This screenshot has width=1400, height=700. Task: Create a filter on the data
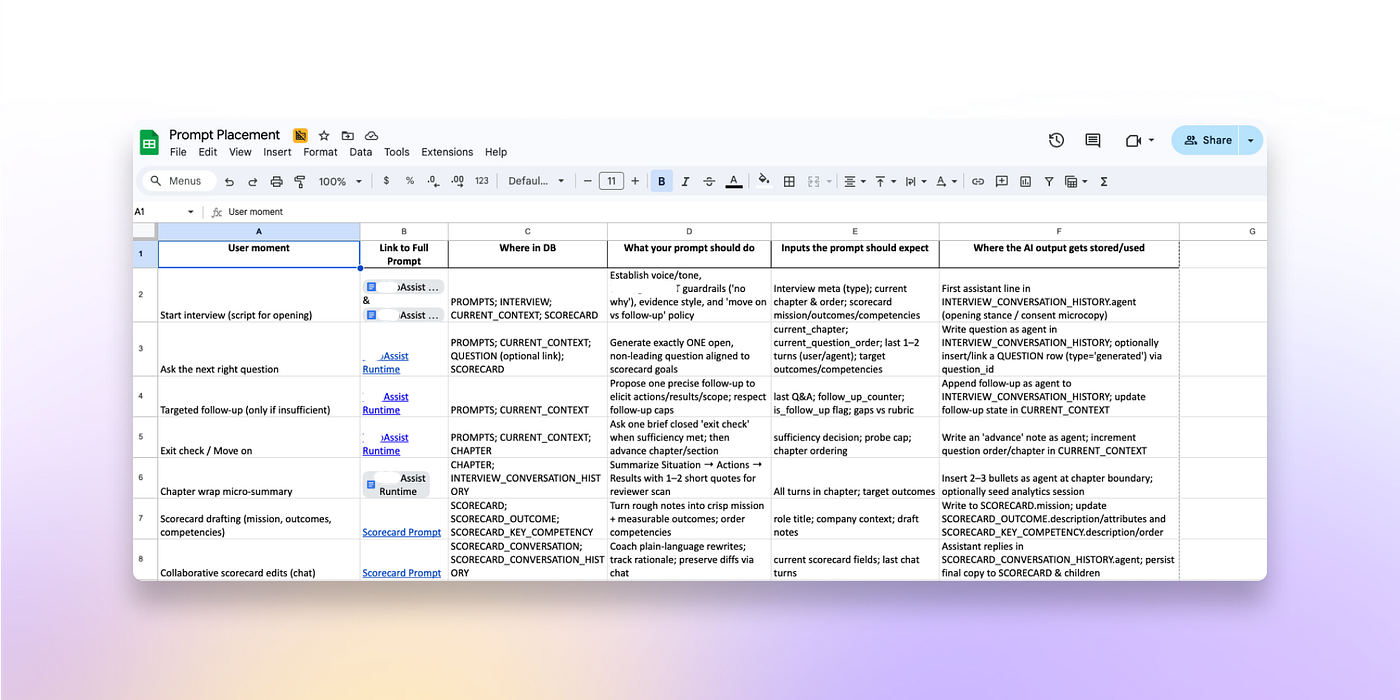[1047, 181]
